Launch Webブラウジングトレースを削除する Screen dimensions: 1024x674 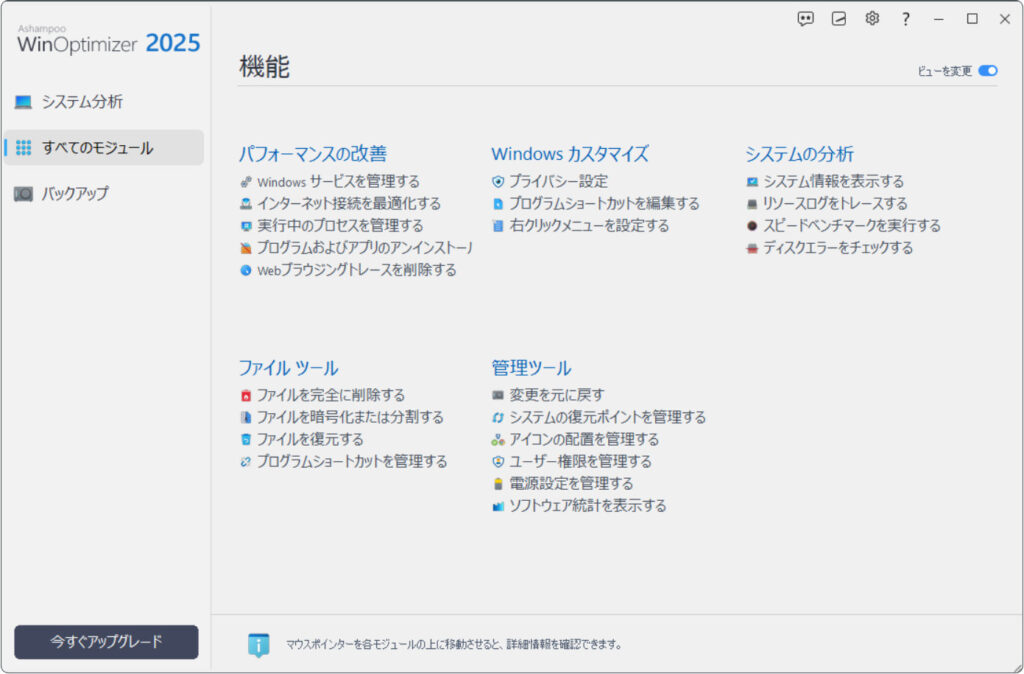pos(357,270)
